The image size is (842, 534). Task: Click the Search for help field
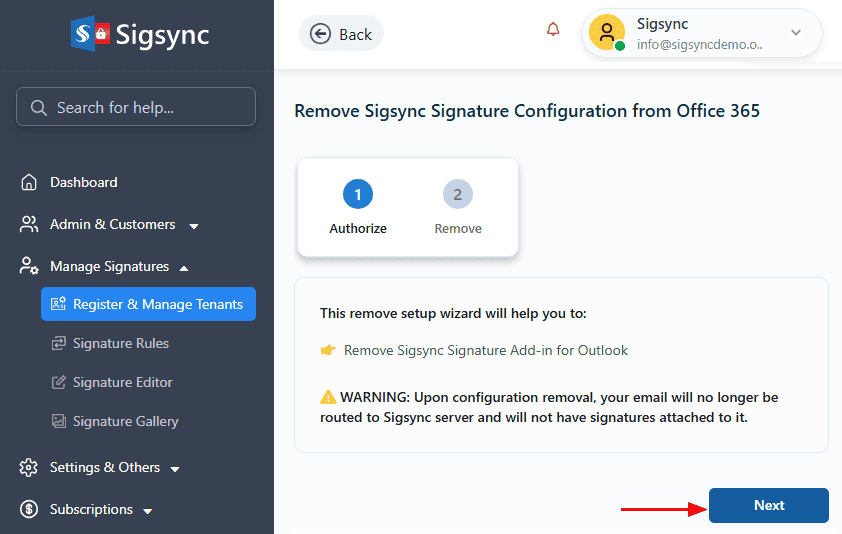tap(136, 107)
